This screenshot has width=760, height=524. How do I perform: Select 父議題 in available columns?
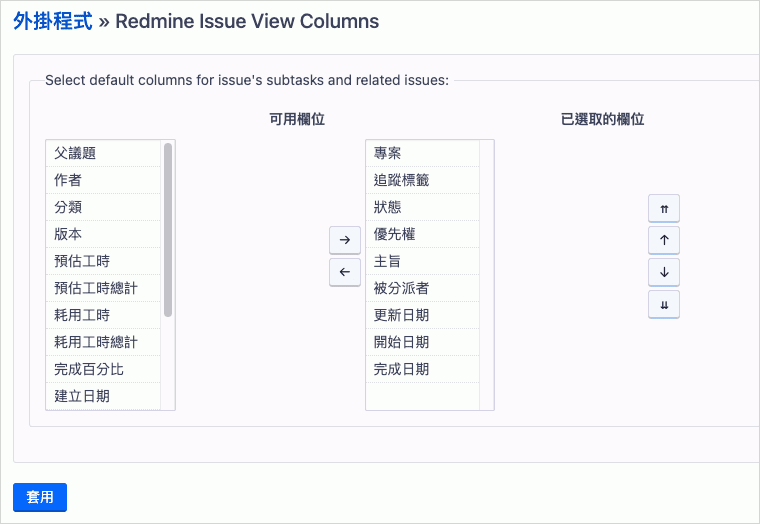103,153
